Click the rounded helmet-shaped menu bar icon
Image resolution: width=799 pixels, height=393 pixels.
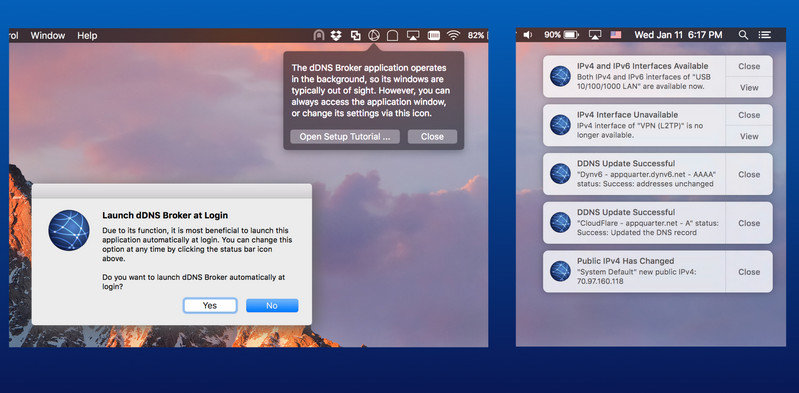click(392, 35)
